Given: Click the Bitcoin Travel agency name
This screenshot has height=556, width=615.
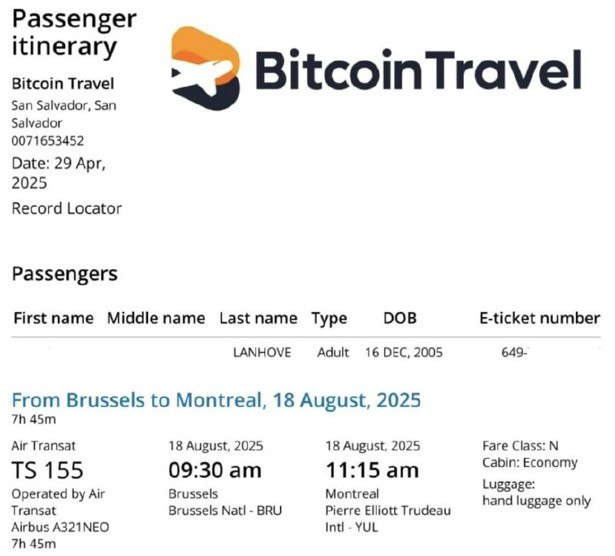Looking at the screenshot, I should coord(63,84).
